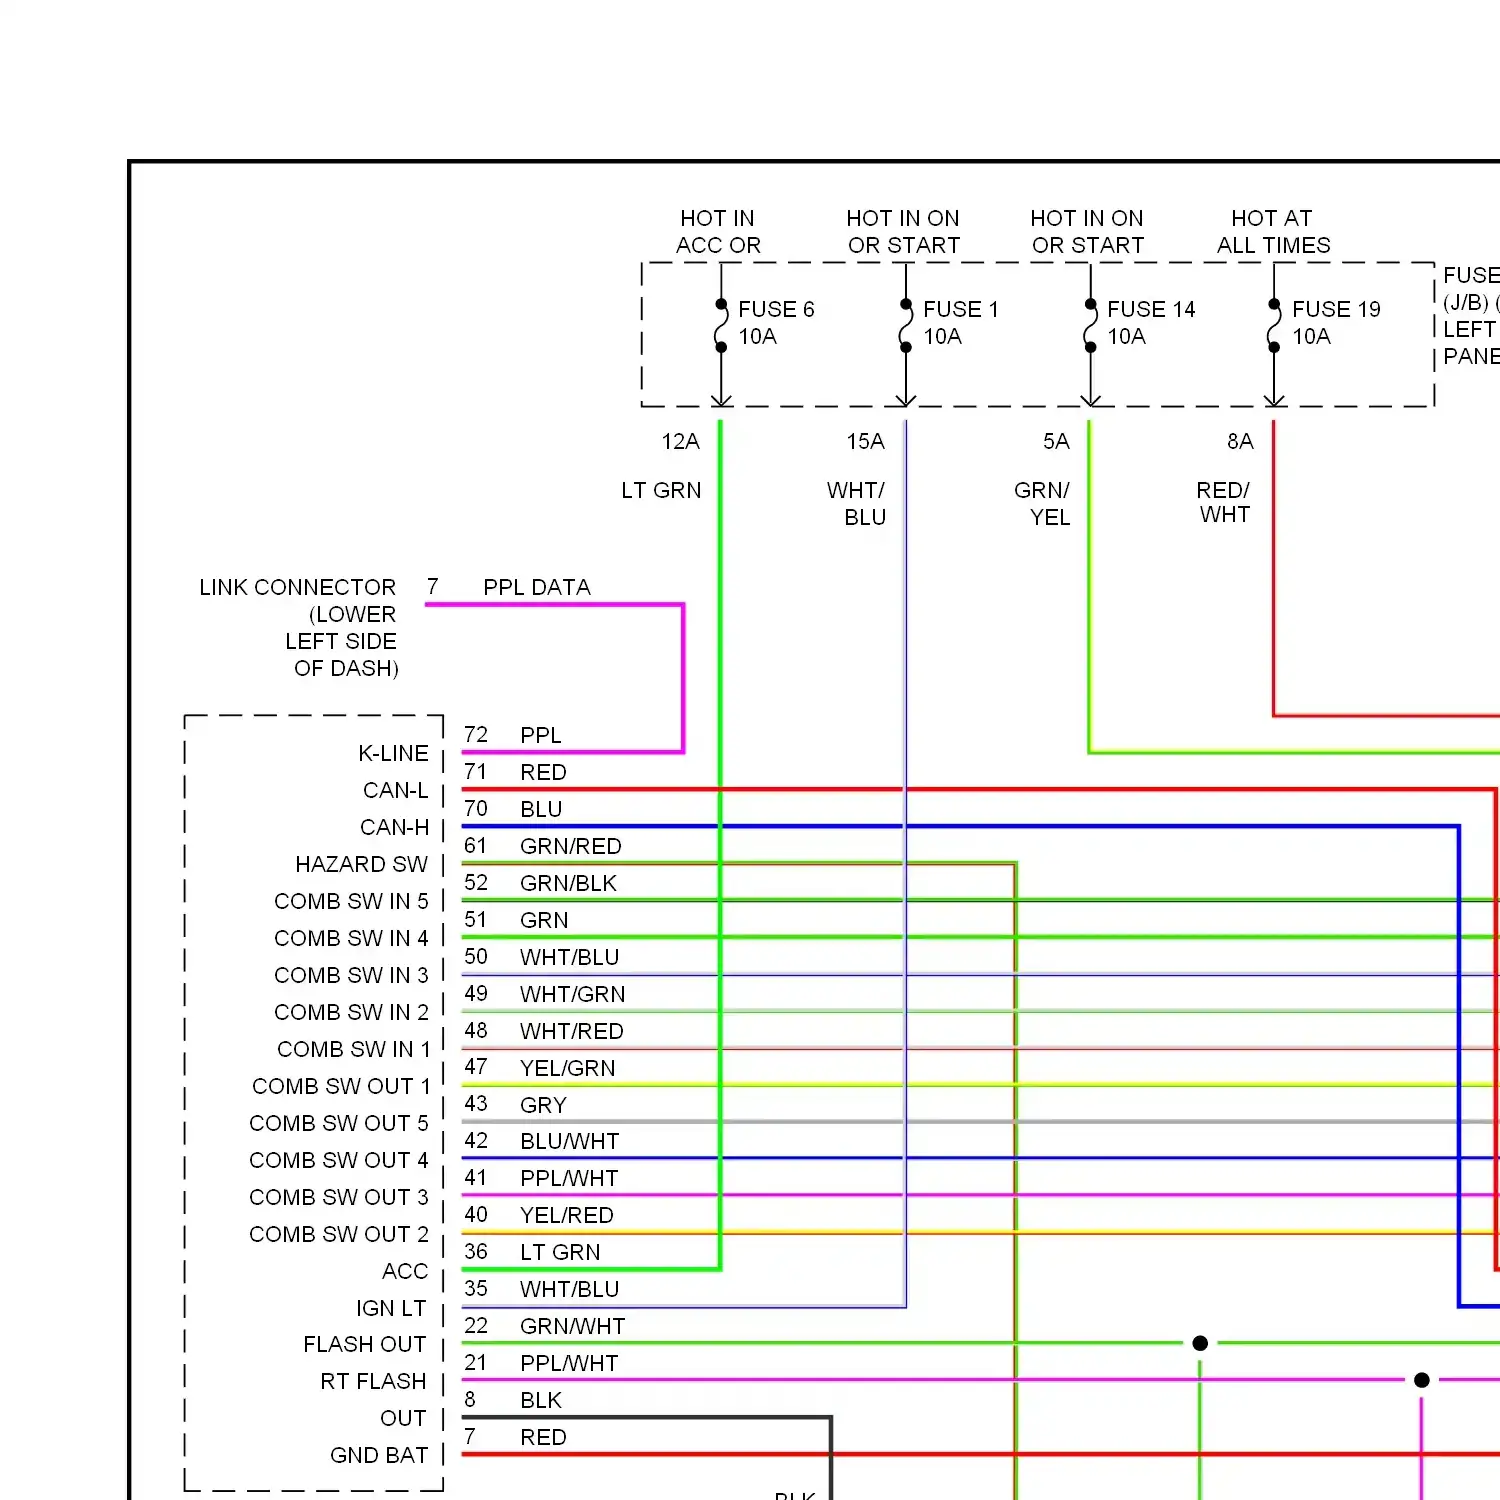The height and width of the screenshot is (1500, 1500).
Task: Click pin '47 YEL/GRN' wire label
Action: tap(540, 1068)
